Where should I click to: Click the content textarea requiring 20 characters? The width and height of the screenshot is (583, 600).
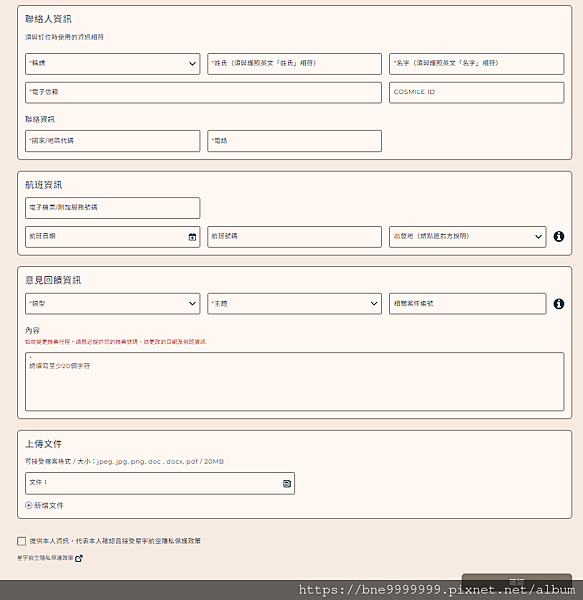click(295, 382)
